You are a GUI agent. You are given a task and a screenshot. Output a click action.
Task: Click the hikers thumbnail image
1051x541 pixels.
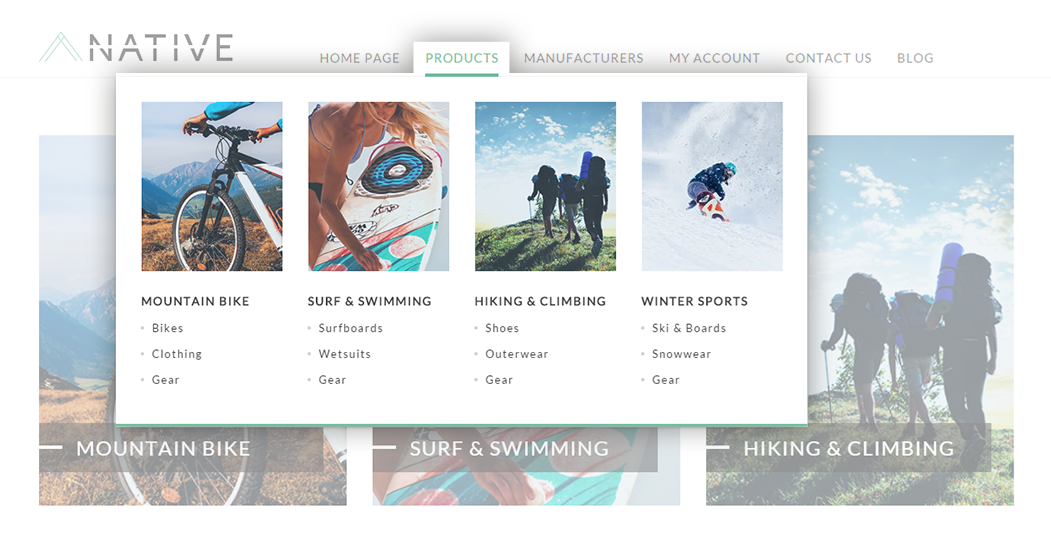[546, 186]
